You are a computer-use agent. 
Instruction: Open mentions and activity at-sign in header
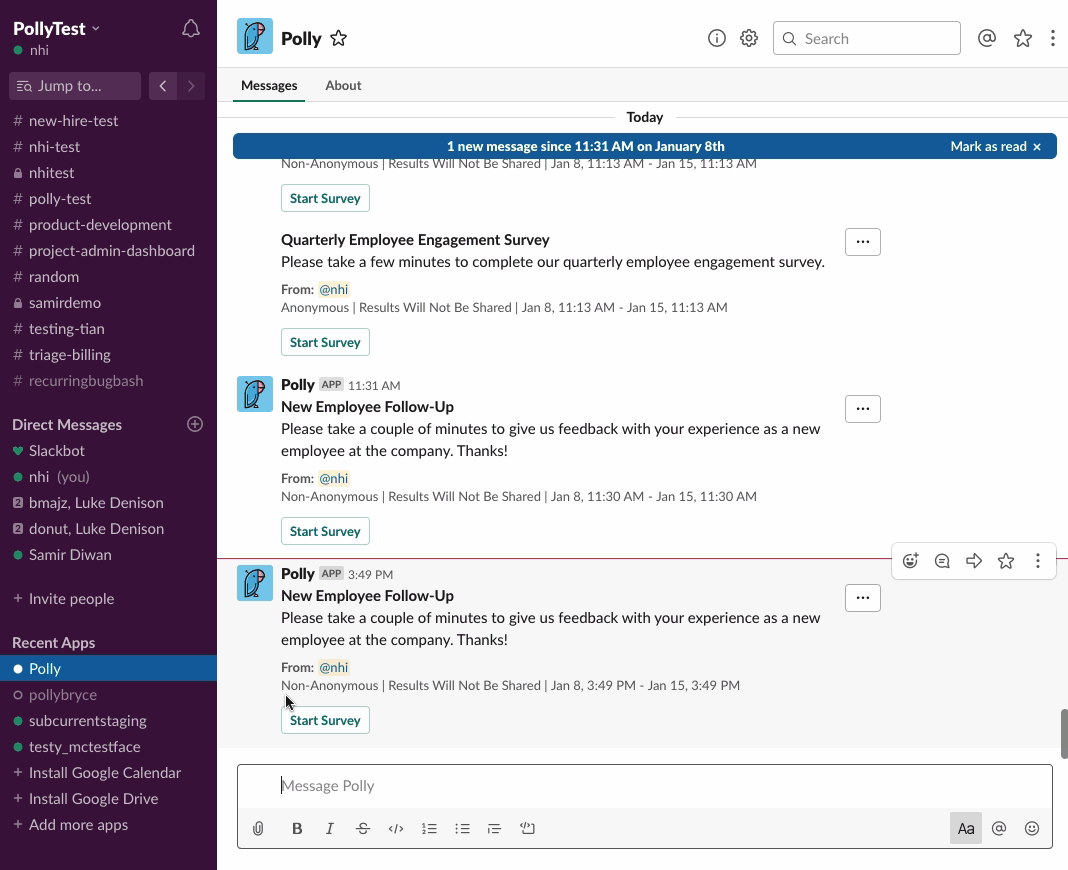point(987,38)
